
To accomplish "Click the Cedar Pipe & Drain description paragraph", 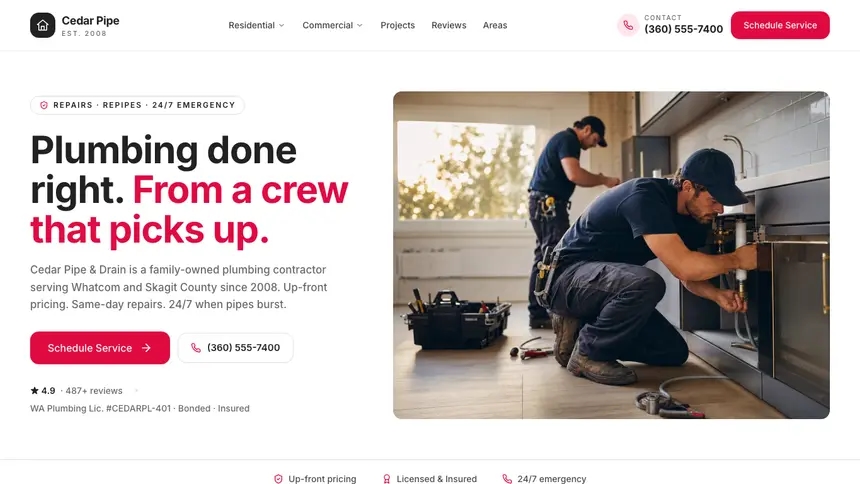I will point(179,287).
